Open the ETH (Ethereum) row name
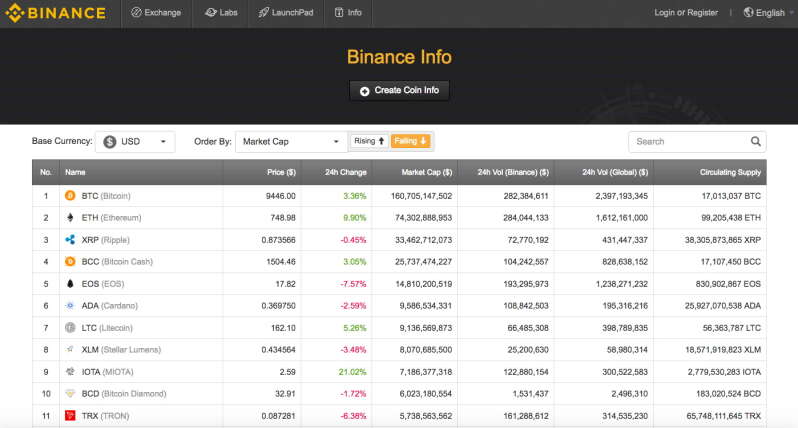This screenshot has height=428, width=798. click(111, 218)
